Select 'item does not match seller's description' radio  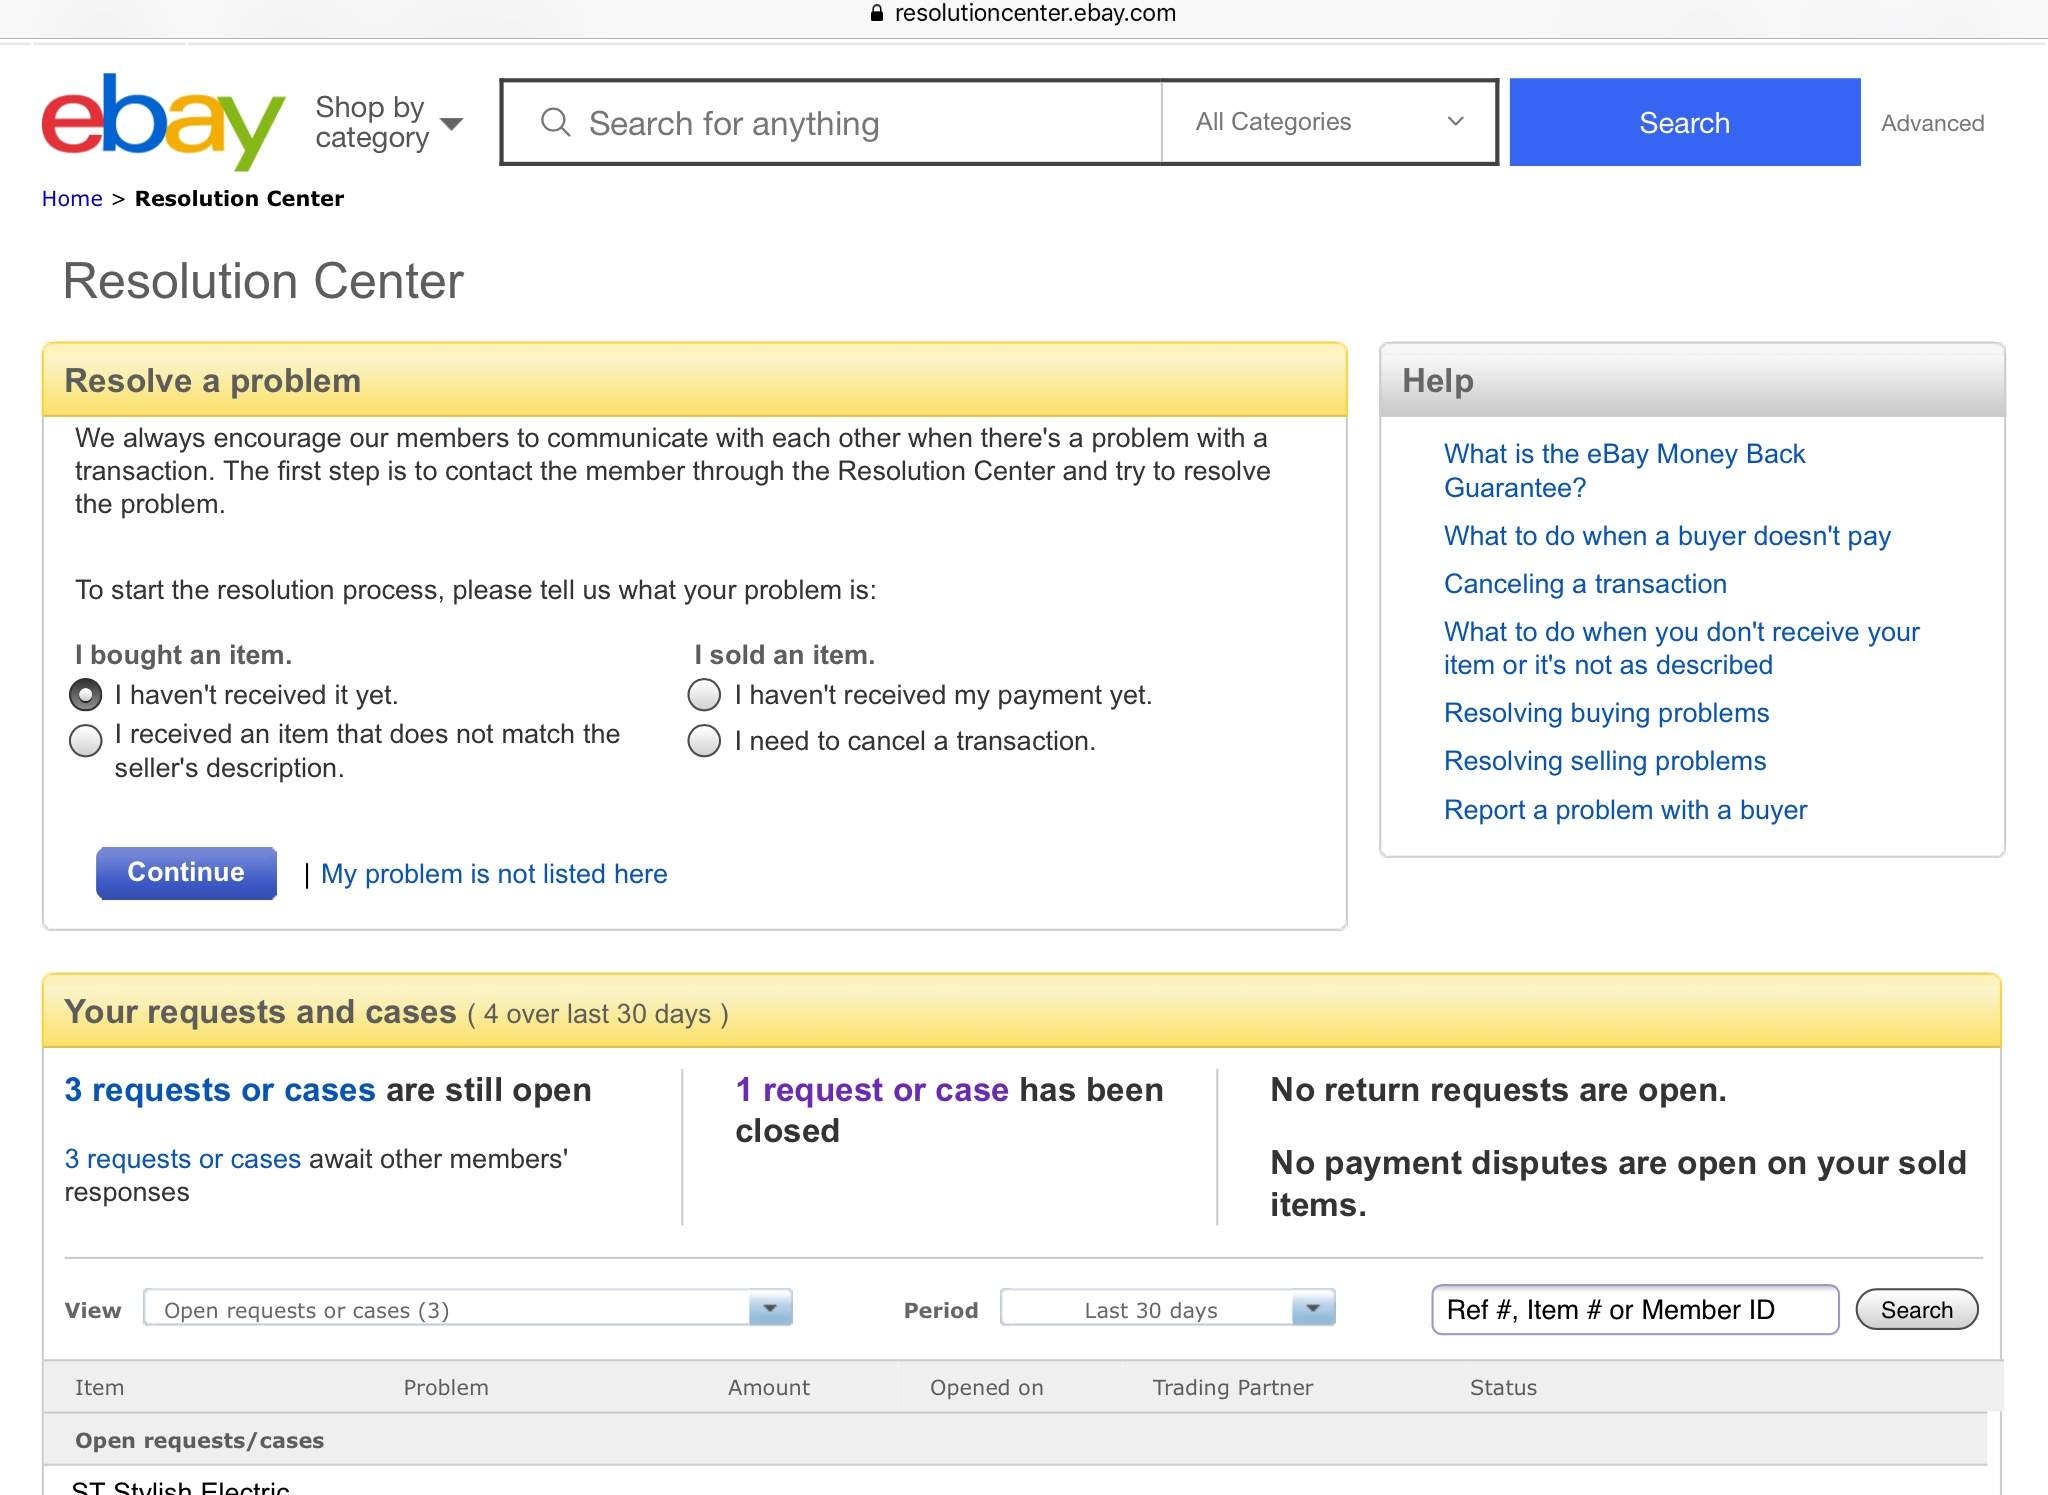pos(86,740)
